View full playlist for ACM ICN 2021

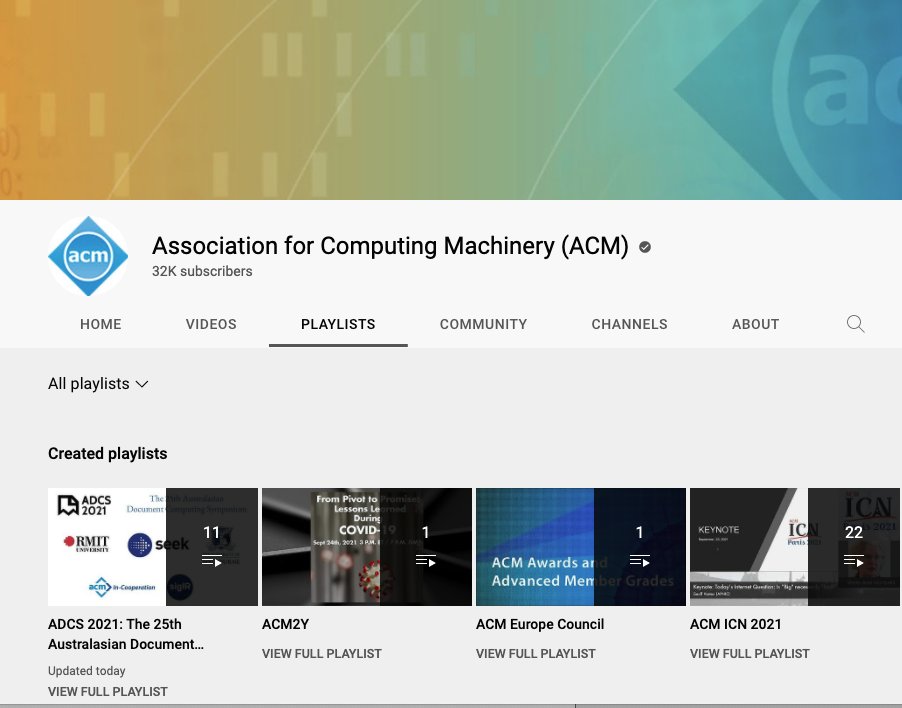coord(750,653)
